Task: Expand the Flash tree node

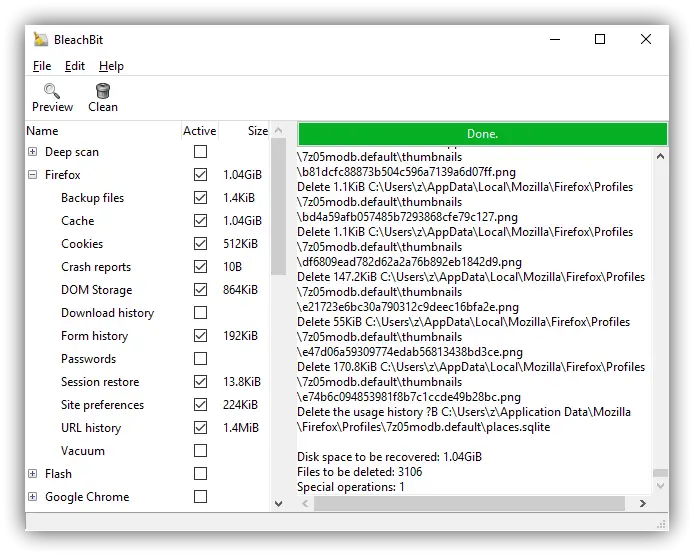Action: [x=32, y=474]
